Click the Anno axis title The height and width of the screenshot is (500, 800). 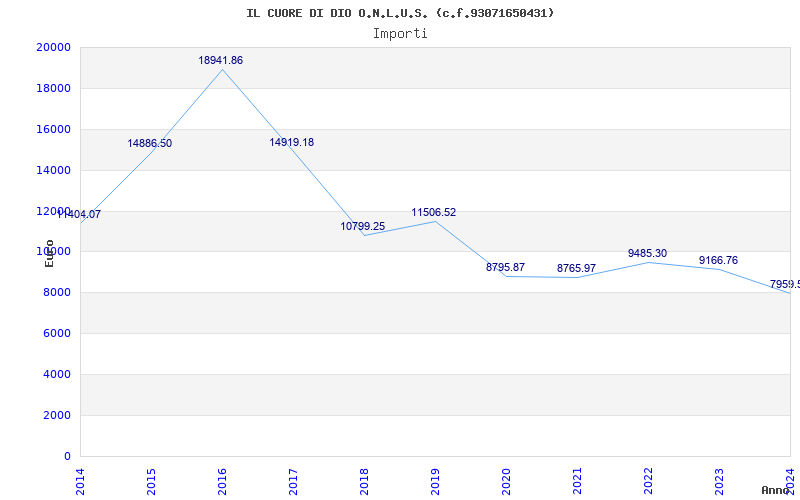pyautogui.click(x=776, y=490)
